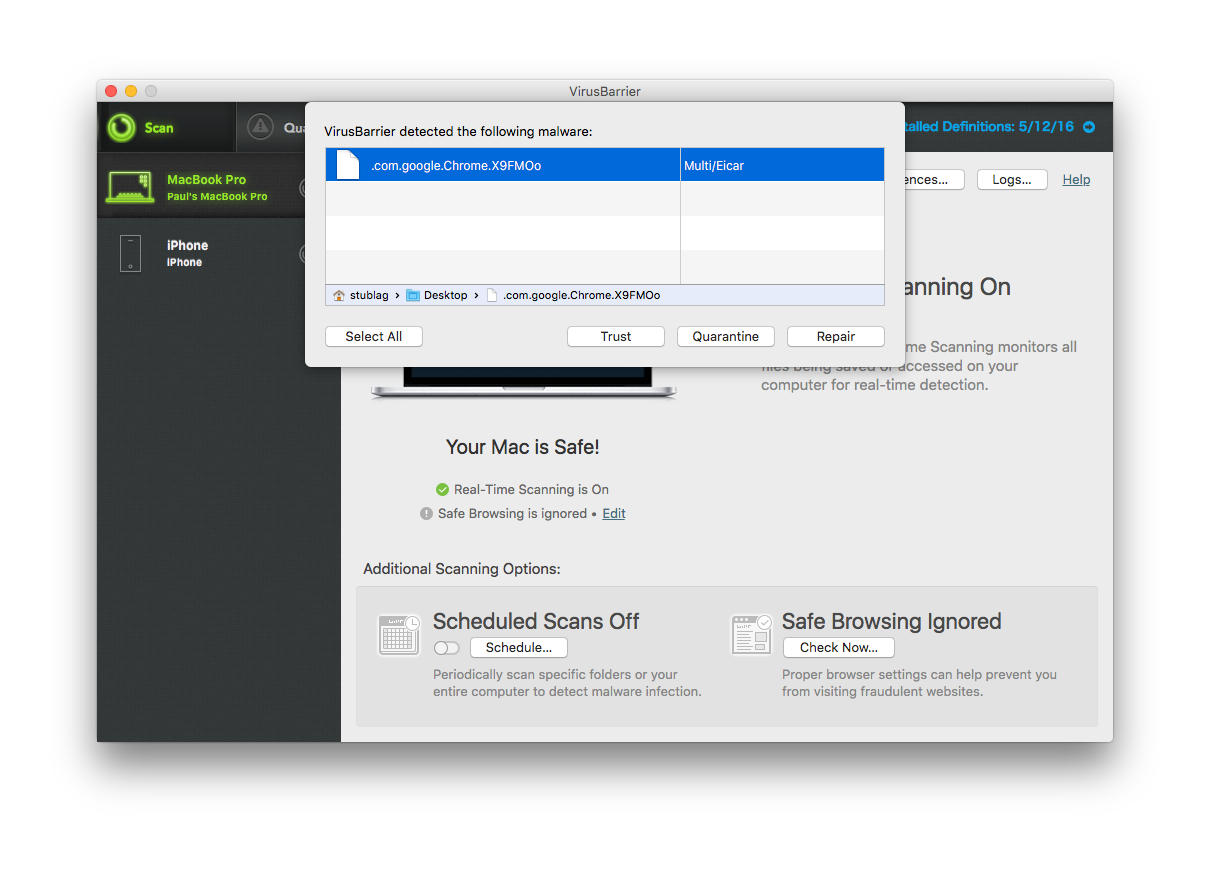1210x870 pixels.
Task: Click the green Scan radar icon
Action: tap(121, 127)
